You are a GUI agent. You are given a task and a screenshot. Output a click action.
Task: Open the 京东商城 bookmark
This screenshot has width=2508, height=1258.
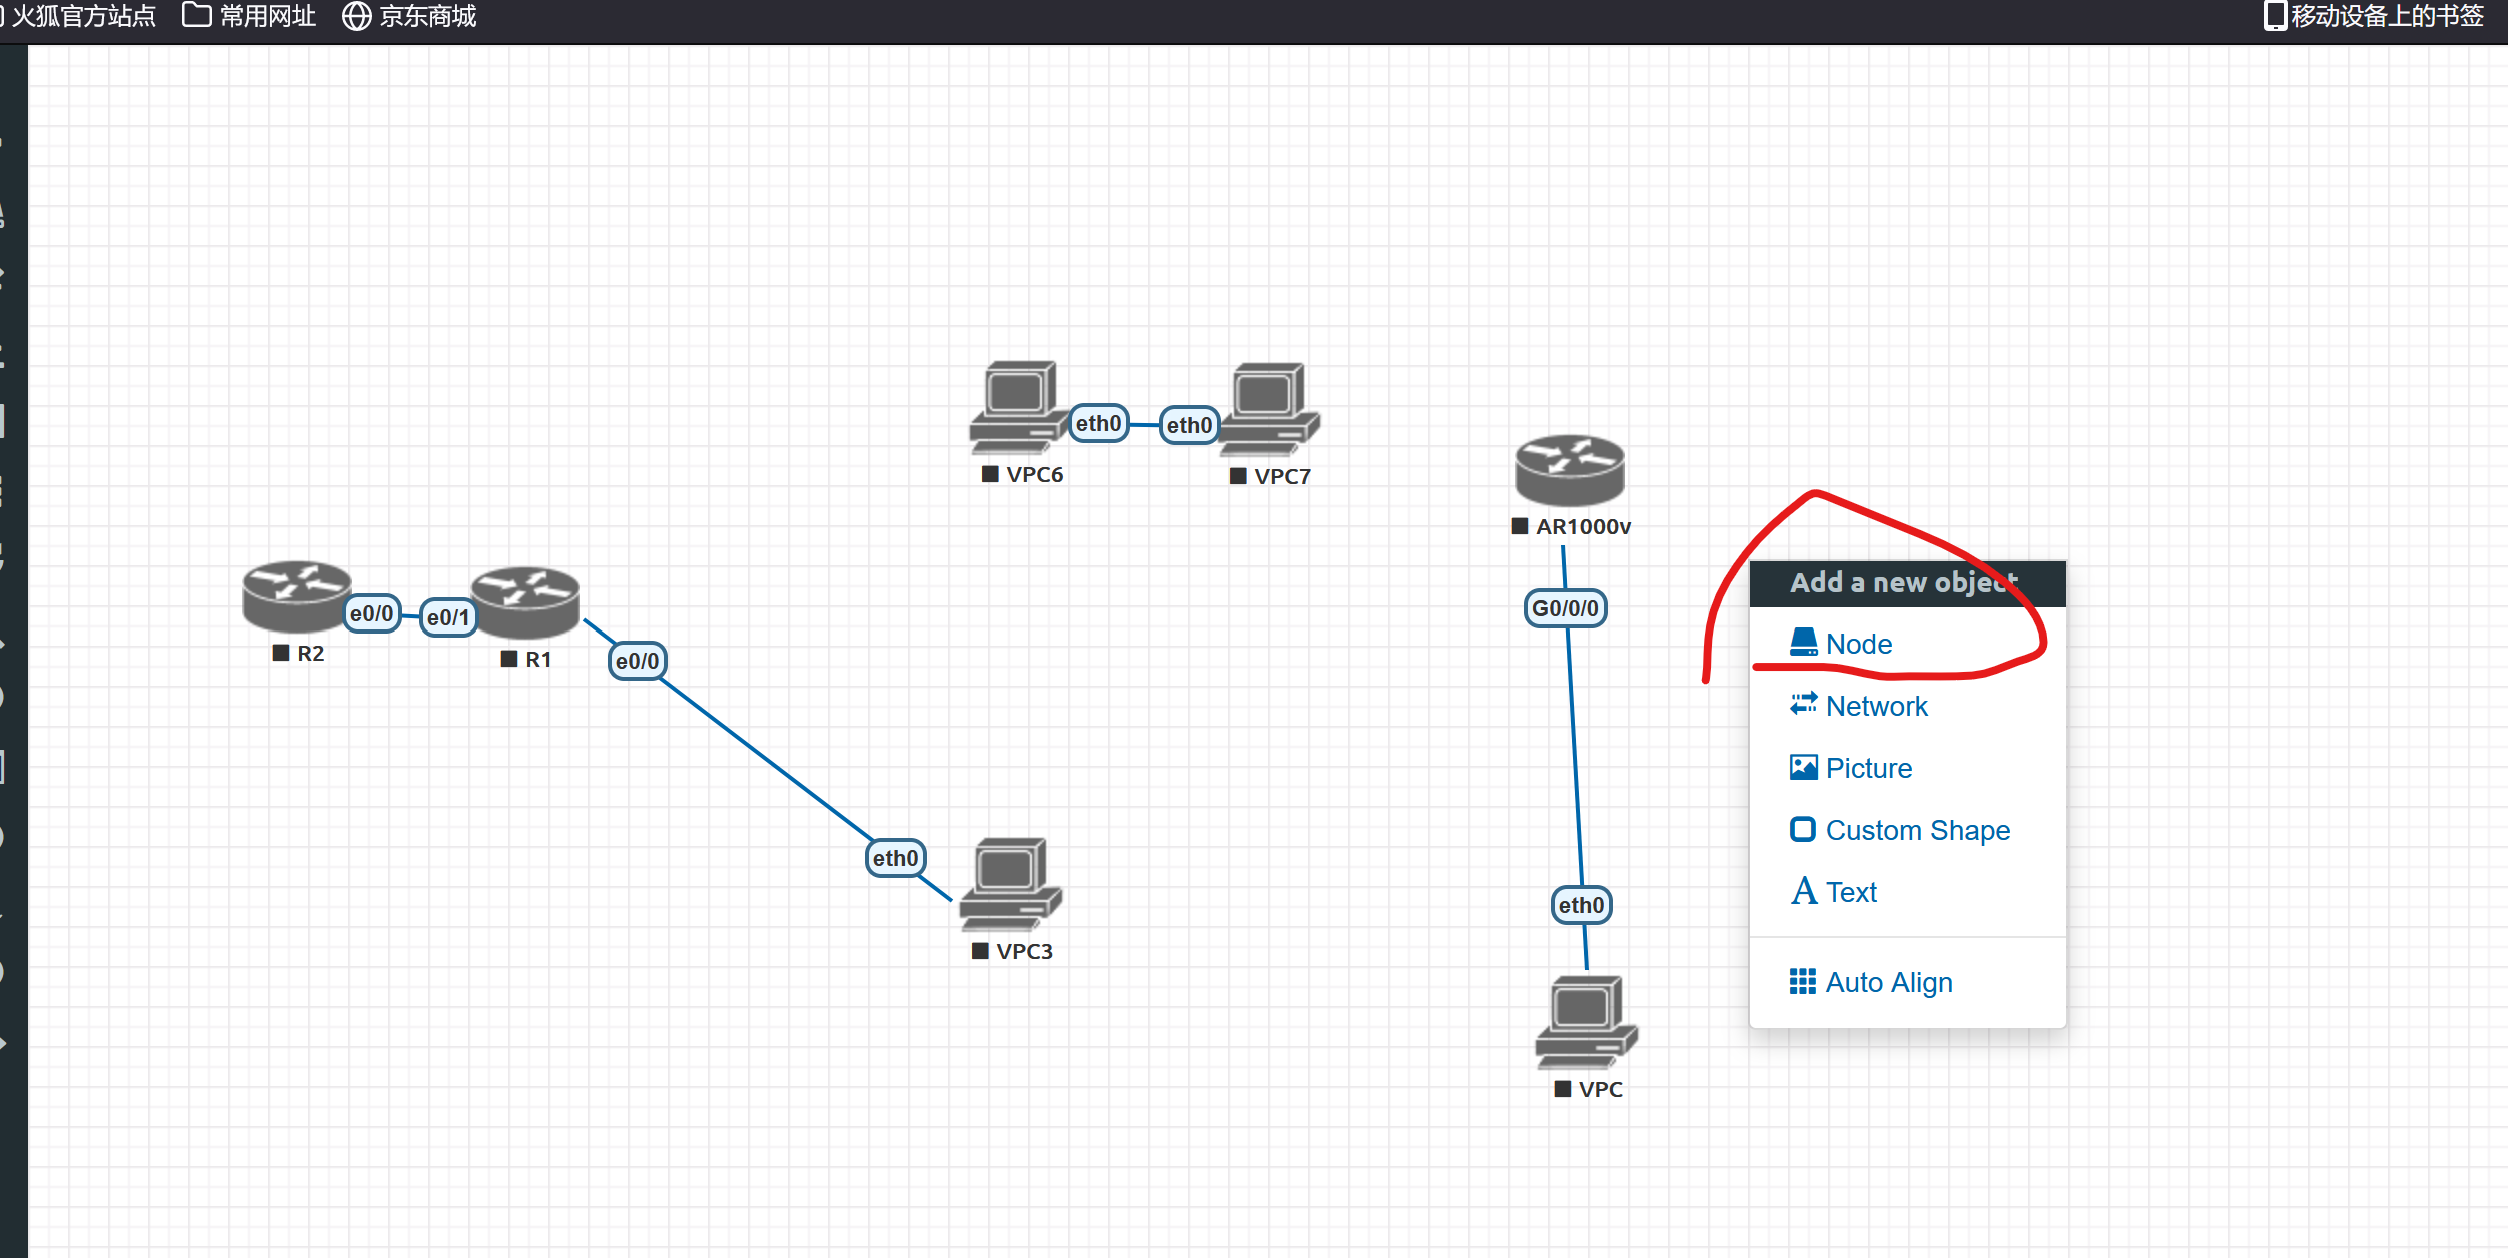point(410,16)
